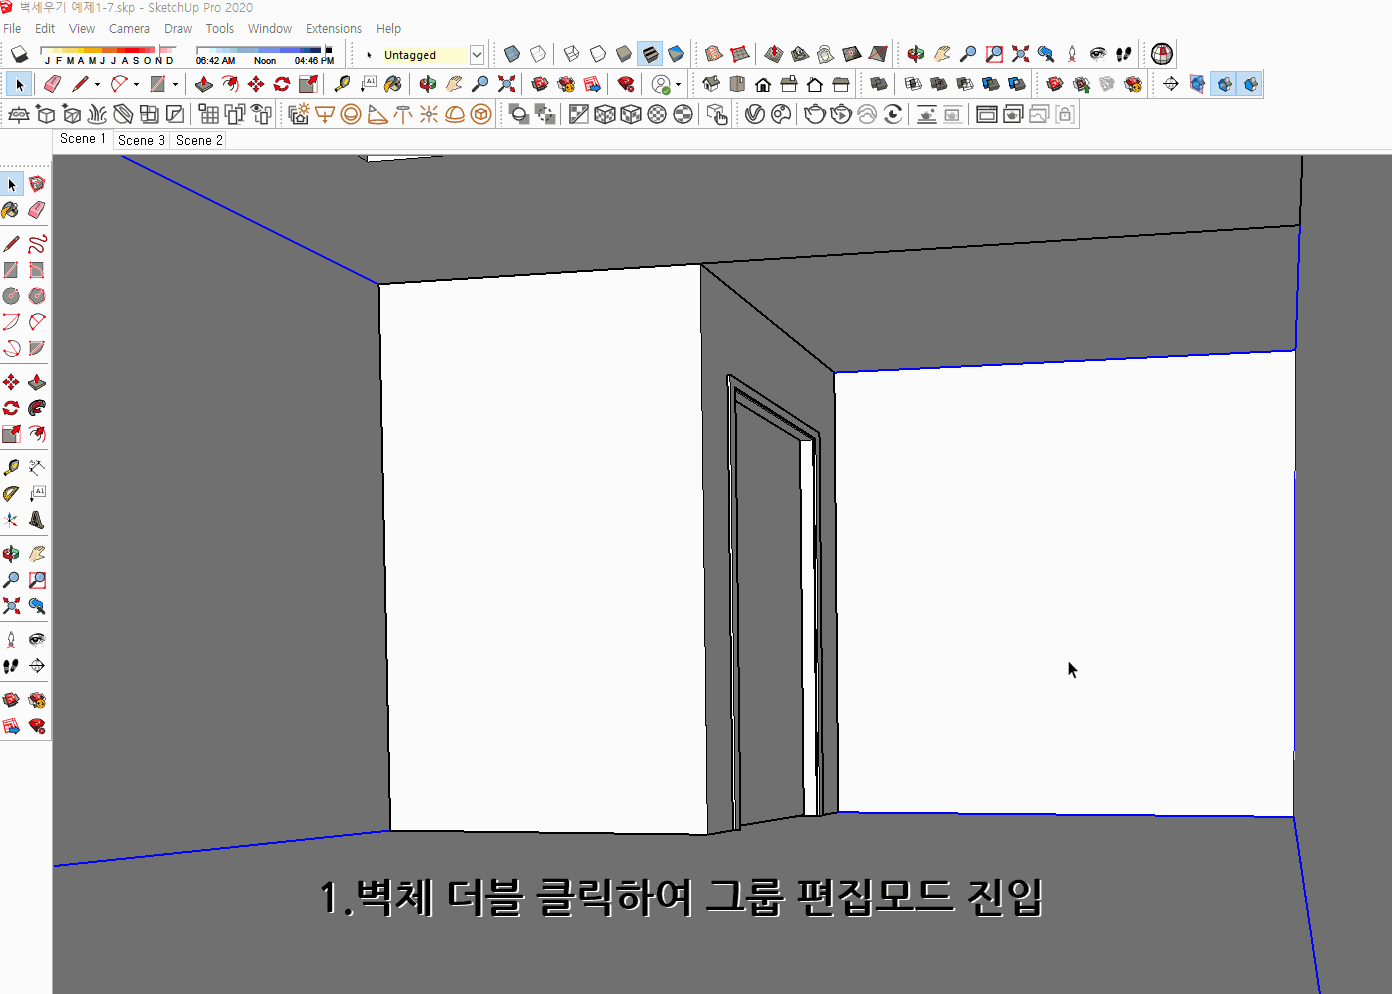Select the Pencil (Line) tool
1392x994 pixels.
pos(82,84)
